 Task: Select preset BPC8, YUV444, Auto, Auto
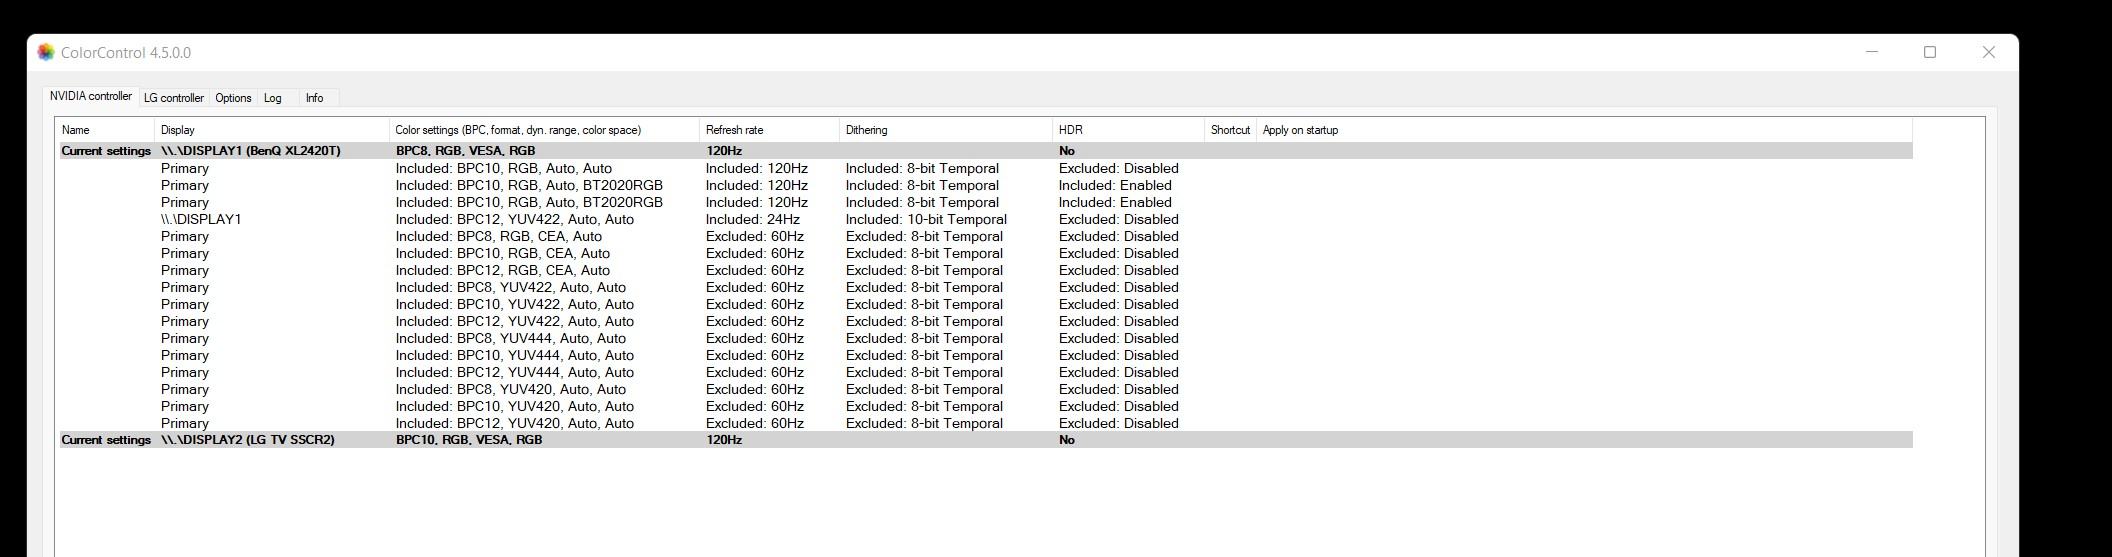(985, 338)
